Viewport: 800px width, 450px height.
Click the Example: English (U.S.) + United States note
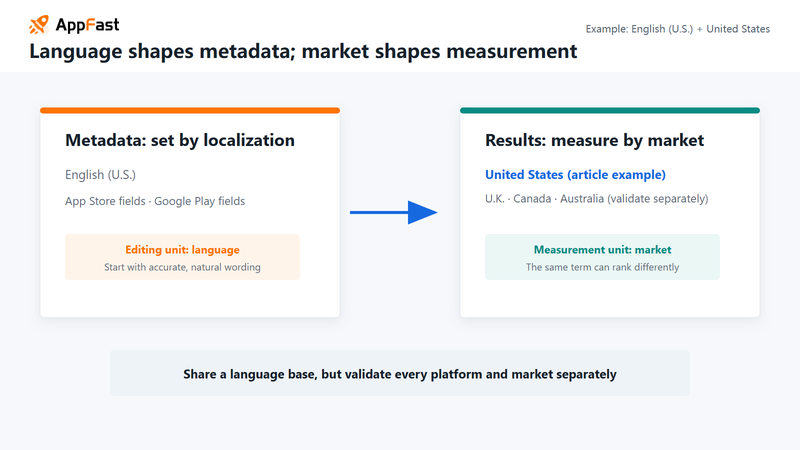678,29
